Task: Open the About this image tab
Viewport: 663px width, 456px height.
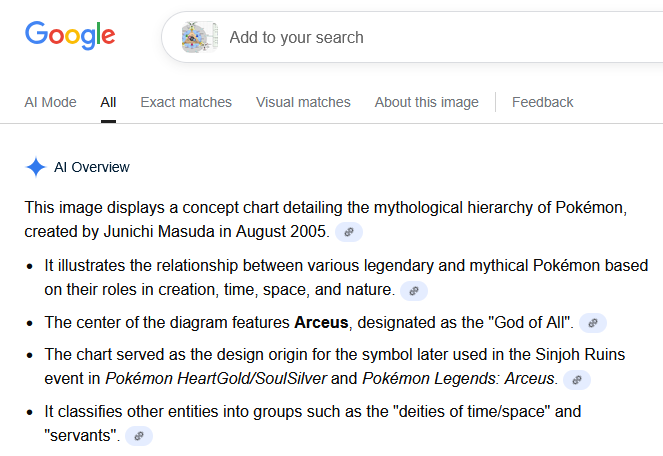Action: (427, 102)
